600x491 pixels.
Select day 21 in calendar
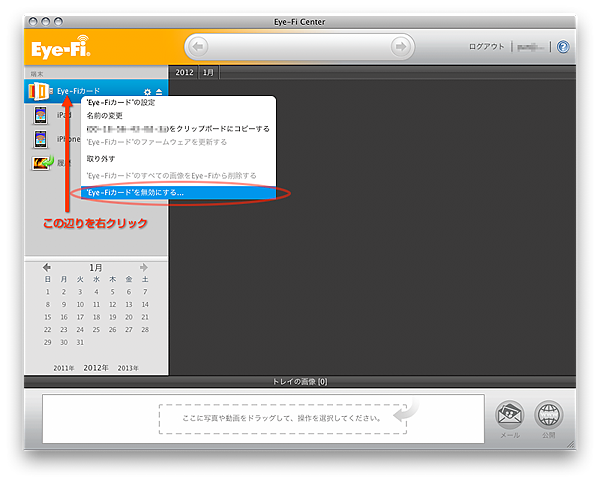tap(145, 317)
